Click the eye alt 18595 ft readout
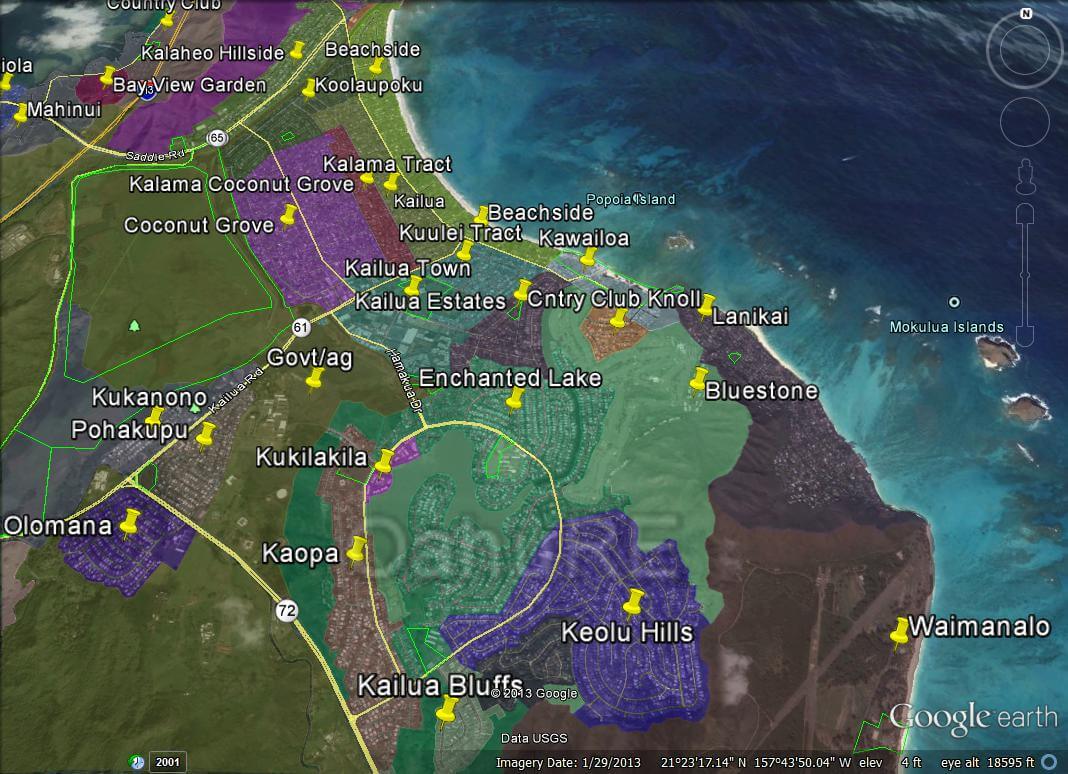The width and height of the screenshot is (1068, 774). coord(988,762)
